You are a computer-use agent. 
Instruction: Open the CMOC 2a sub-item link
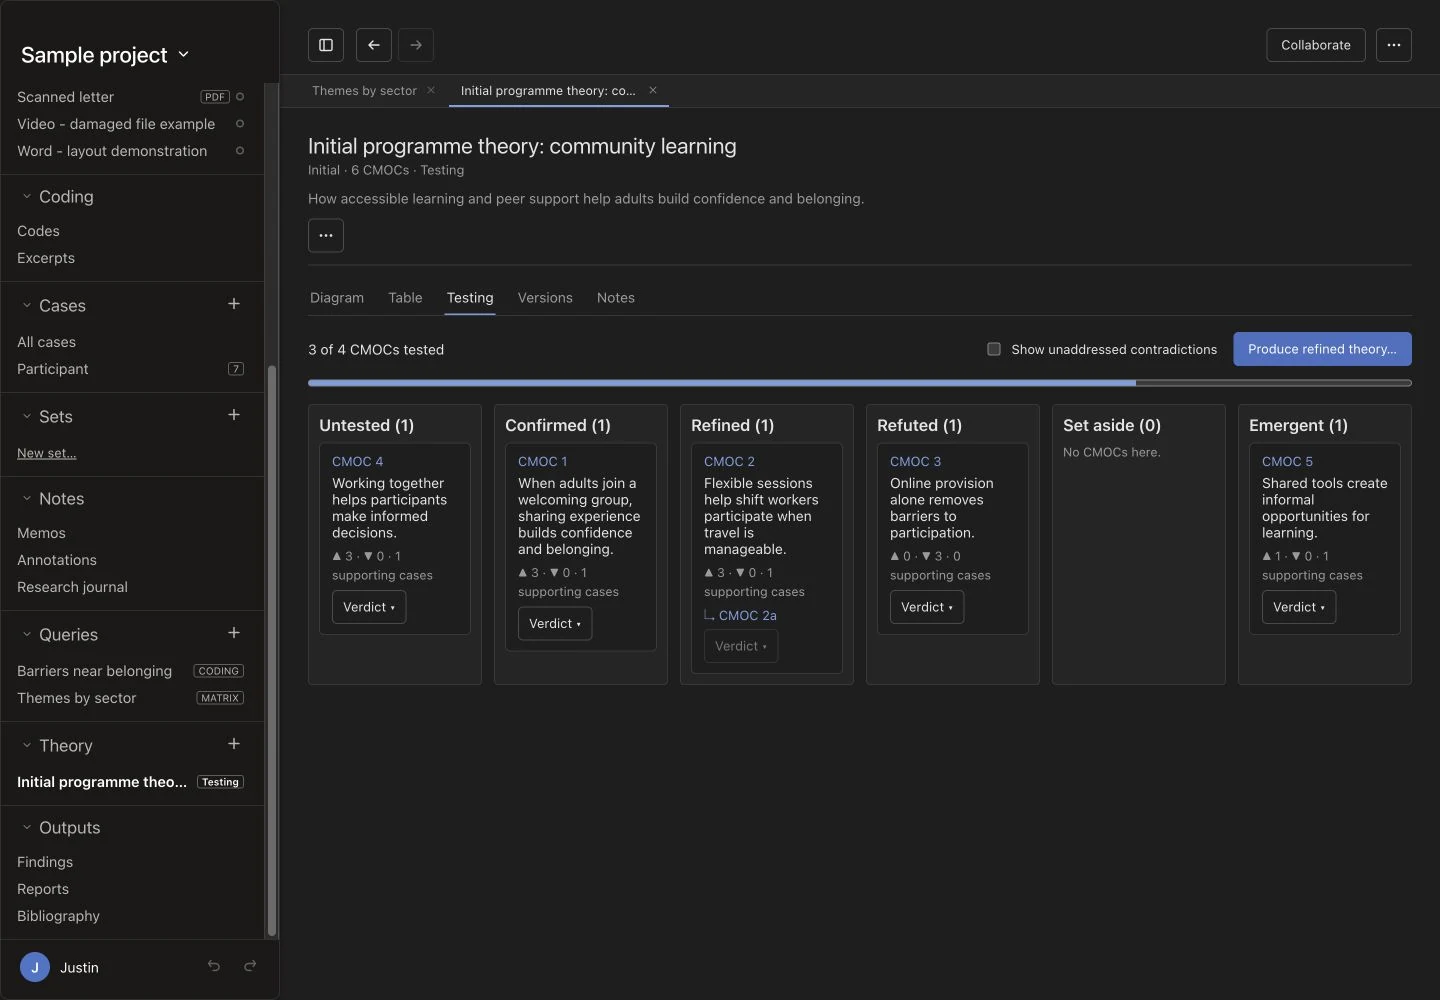coord(748,616)
